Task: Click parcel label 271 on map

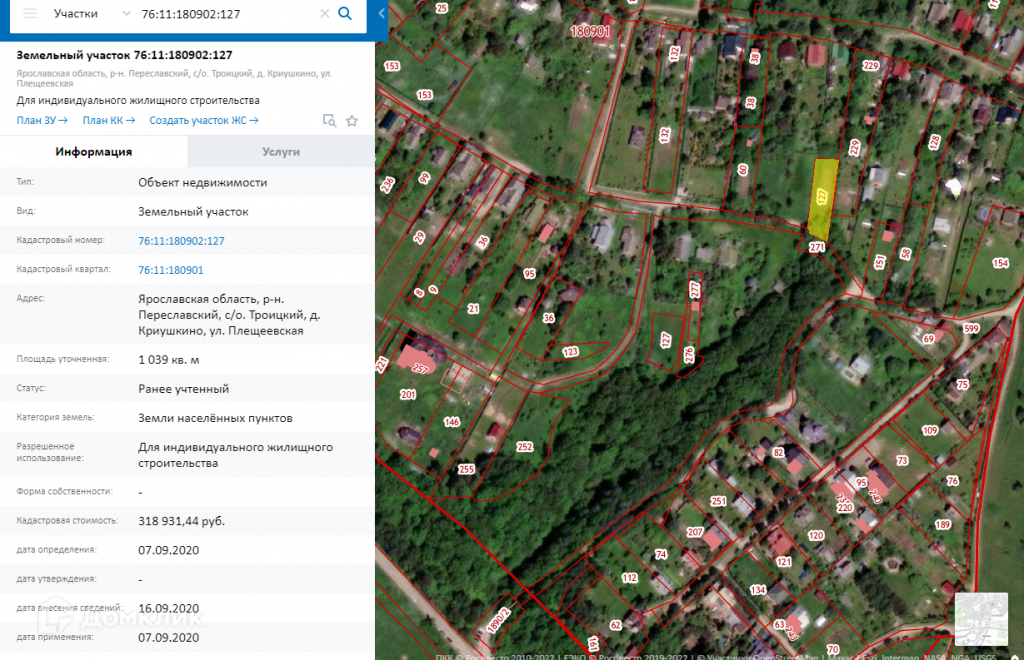Action: click(x=817, y=247)
